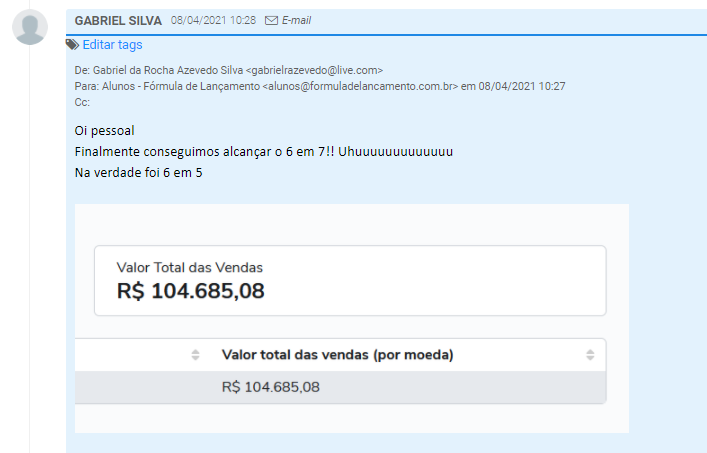Screen dimensions: 707x453
Task: Open the embedded sales report image
Action: pos(352,318)
